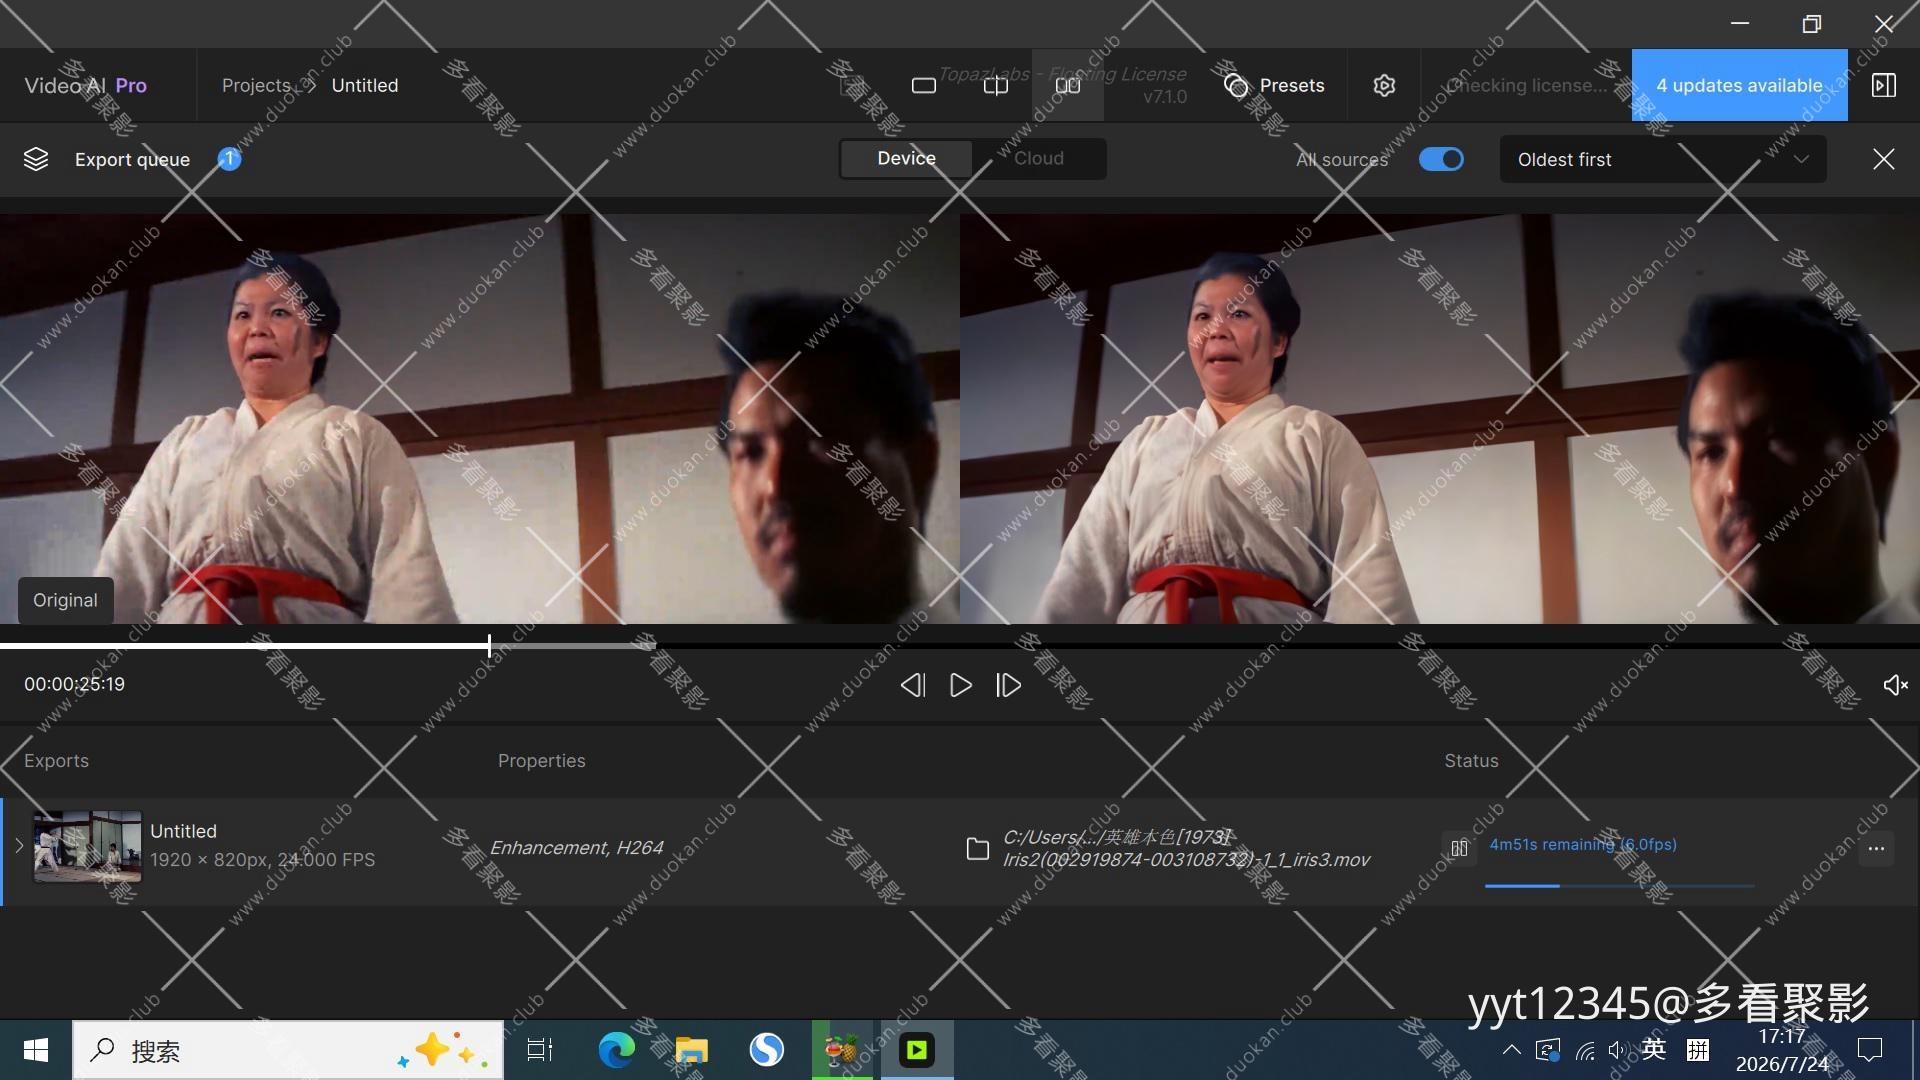Switch the 英 input language indicator

(x=1654, y=1049)
